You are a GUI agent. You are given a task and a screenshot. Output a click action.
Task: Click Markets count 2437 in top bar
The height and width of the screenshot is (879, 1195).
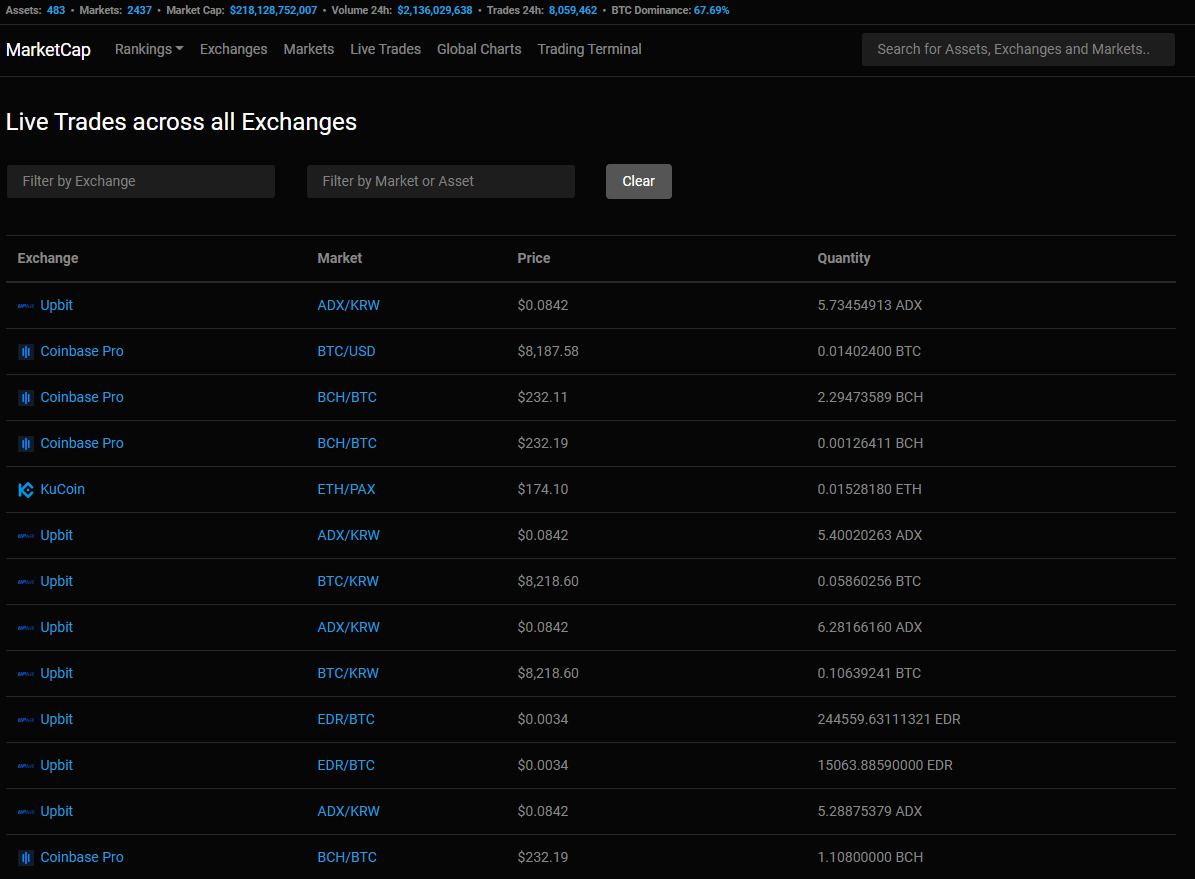(139, 11)
